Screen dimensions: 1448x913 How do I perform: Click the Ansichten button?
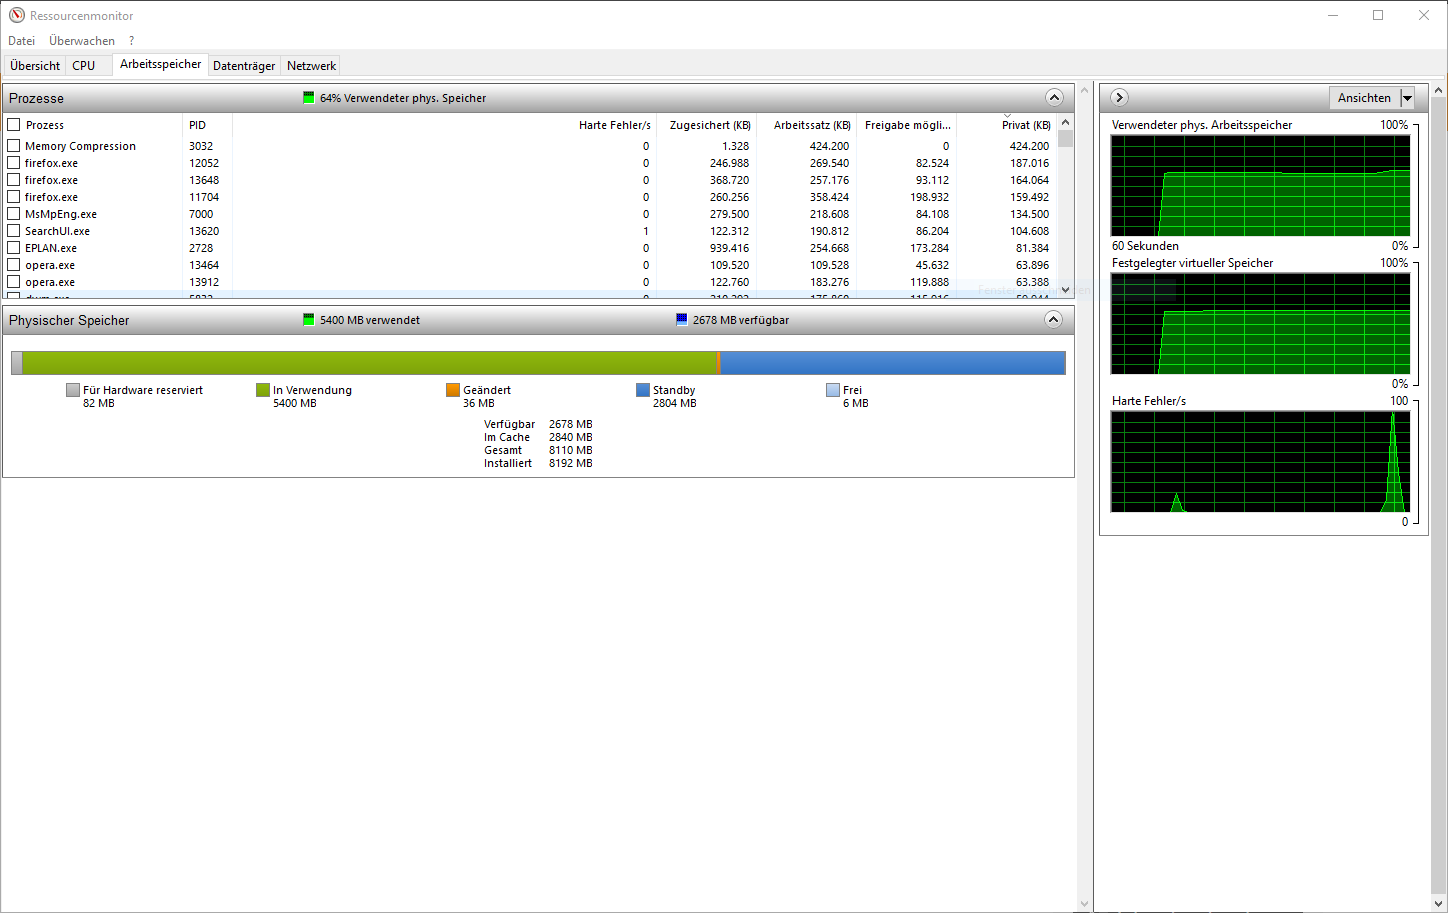(x=1364, y=97)
